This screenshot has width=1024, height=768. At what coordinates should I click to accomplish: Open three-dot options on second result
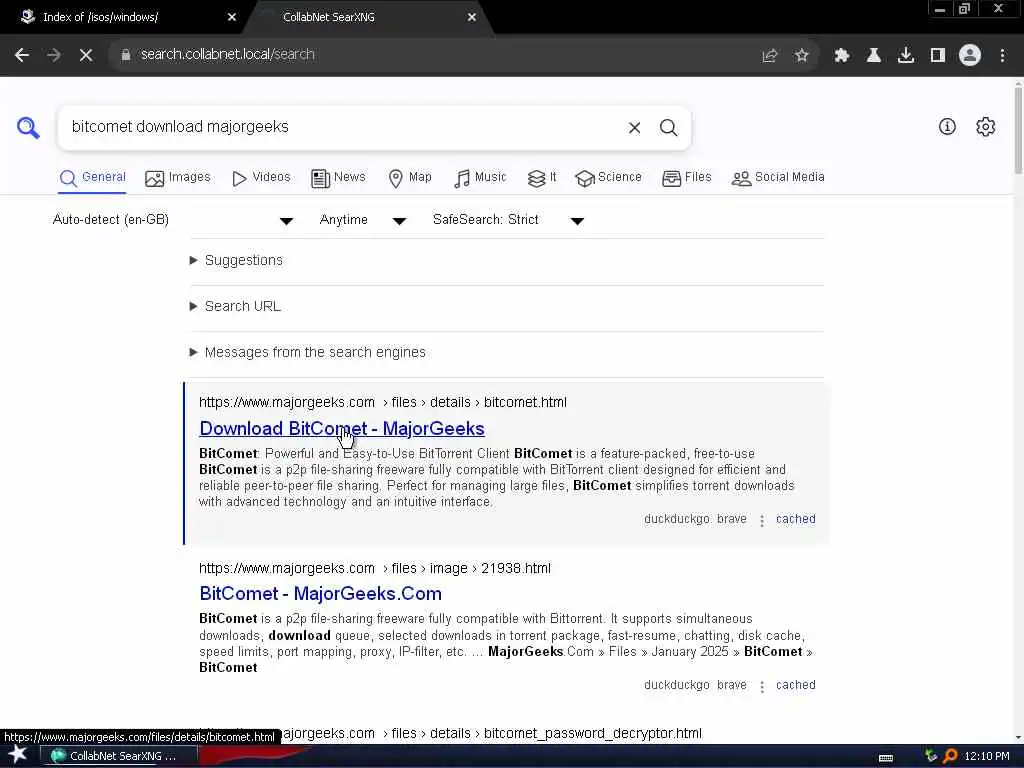click(x=761, y=686)
